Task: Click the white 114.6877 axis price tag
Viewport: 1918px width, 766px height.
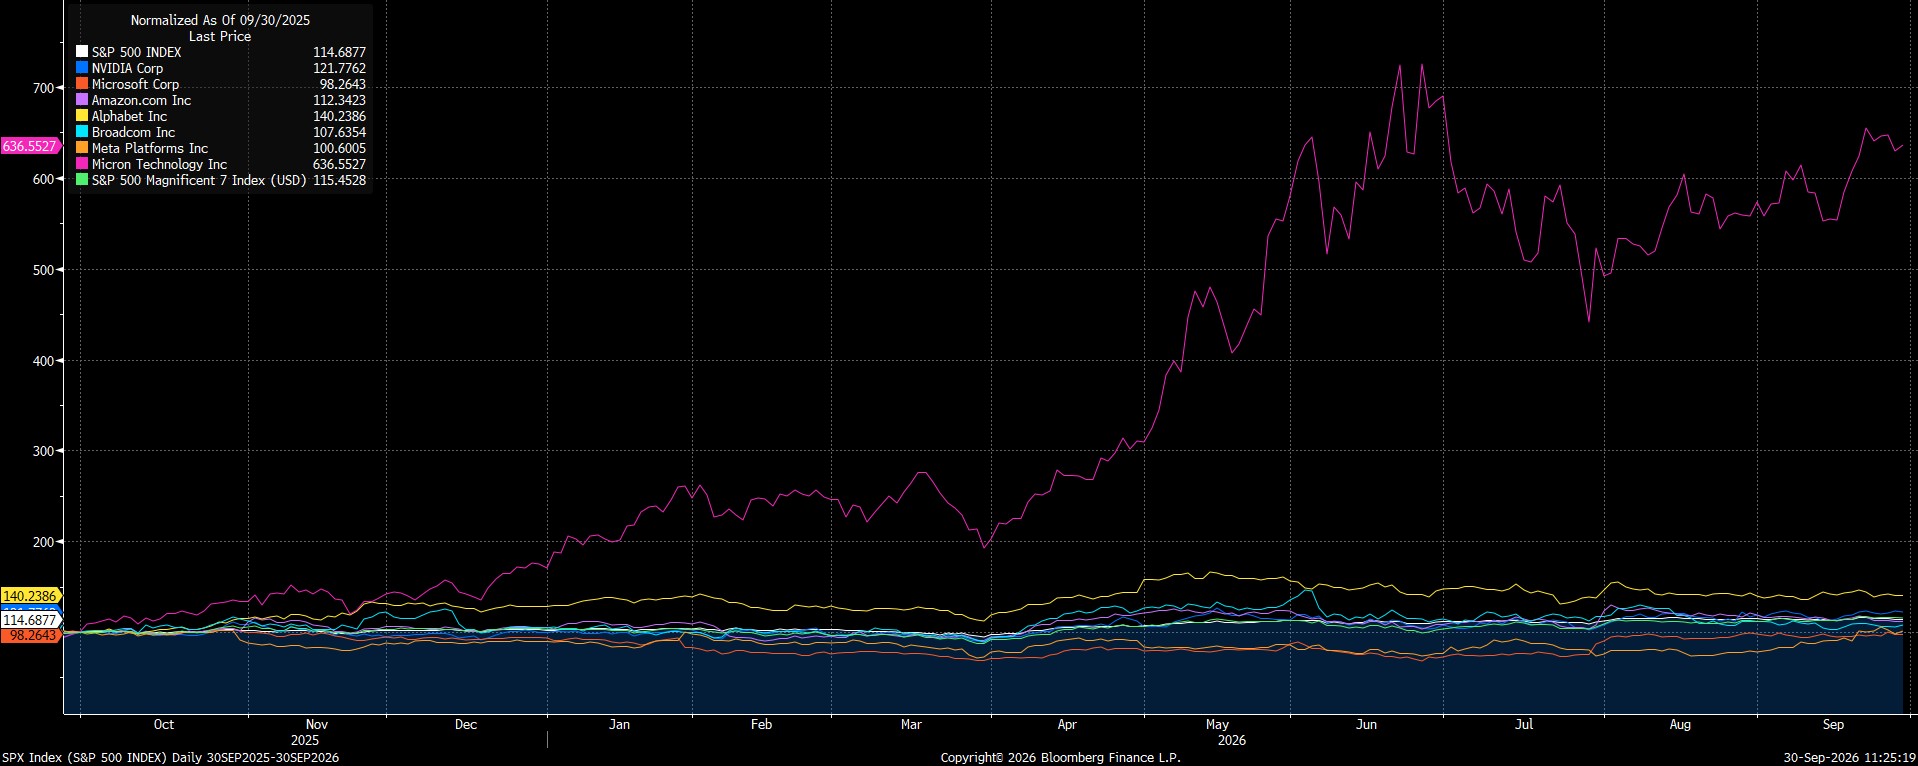Action: tap(30, 621)
